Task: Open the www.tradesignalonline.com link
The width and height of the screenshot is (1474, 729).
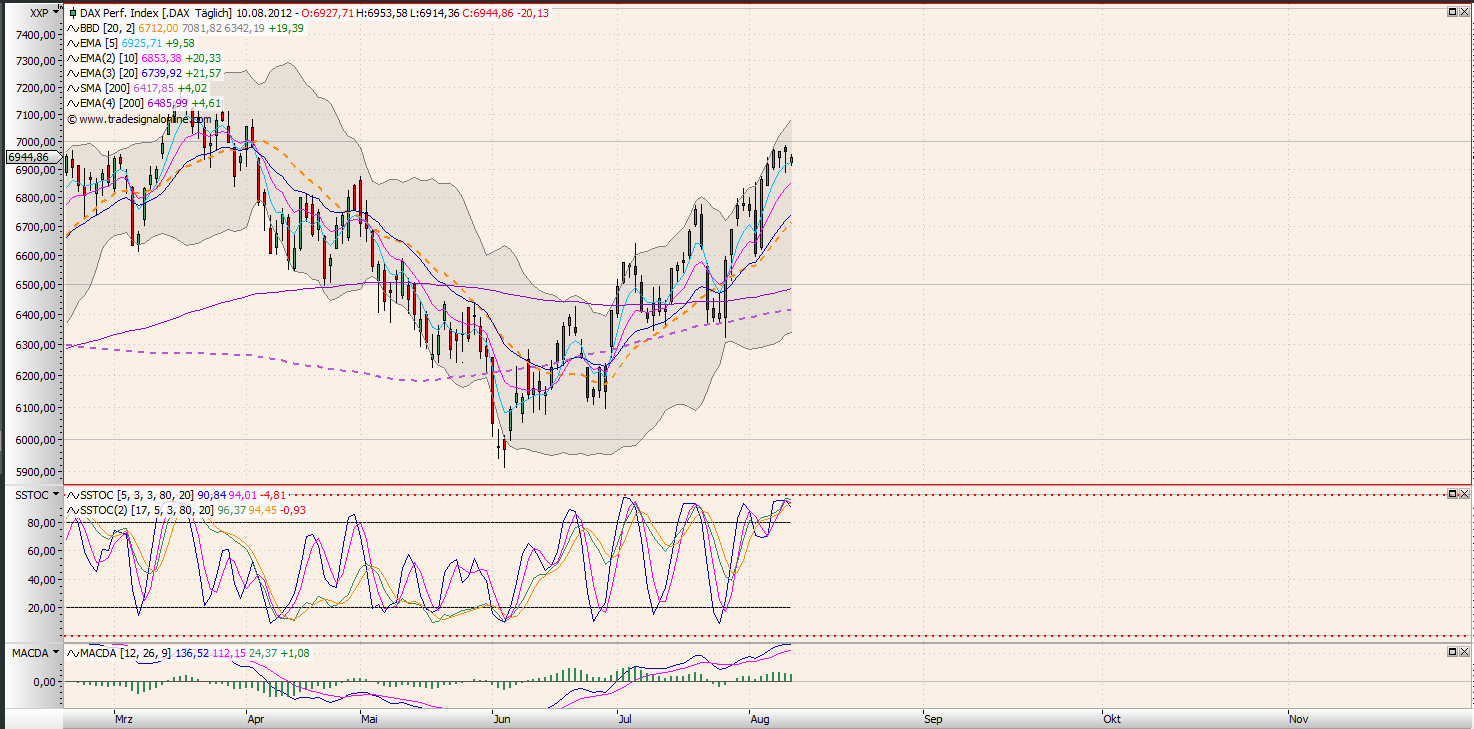Action: (x=139, y=119)
